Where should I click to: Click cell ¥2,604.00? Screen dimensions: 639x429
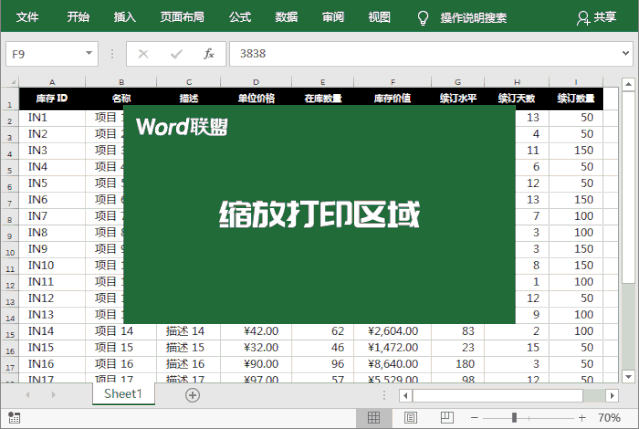pos(392,331)
